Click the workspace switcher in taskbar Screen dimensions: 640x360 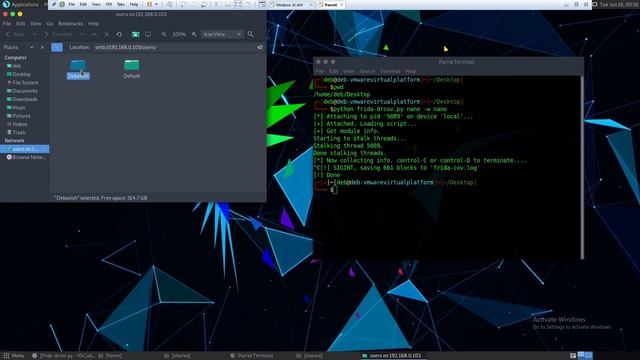click(585, 356)
